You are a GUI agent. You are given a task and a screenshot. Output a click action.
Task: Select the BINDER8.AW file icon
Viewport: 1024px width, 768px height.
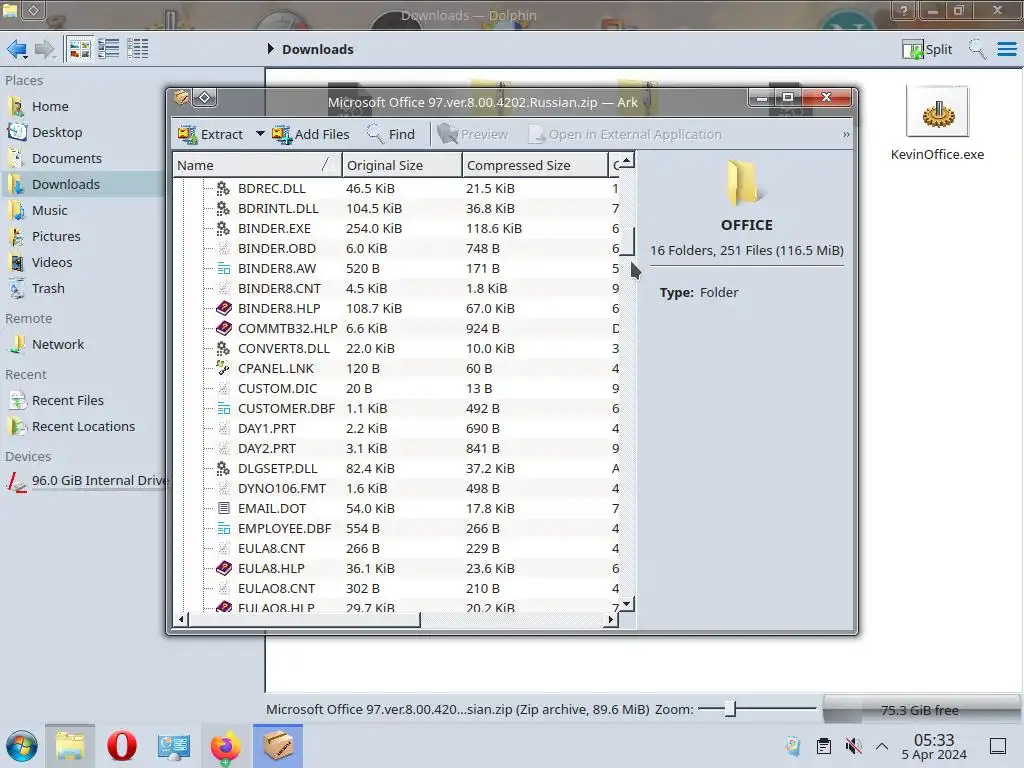coord(223,268)
